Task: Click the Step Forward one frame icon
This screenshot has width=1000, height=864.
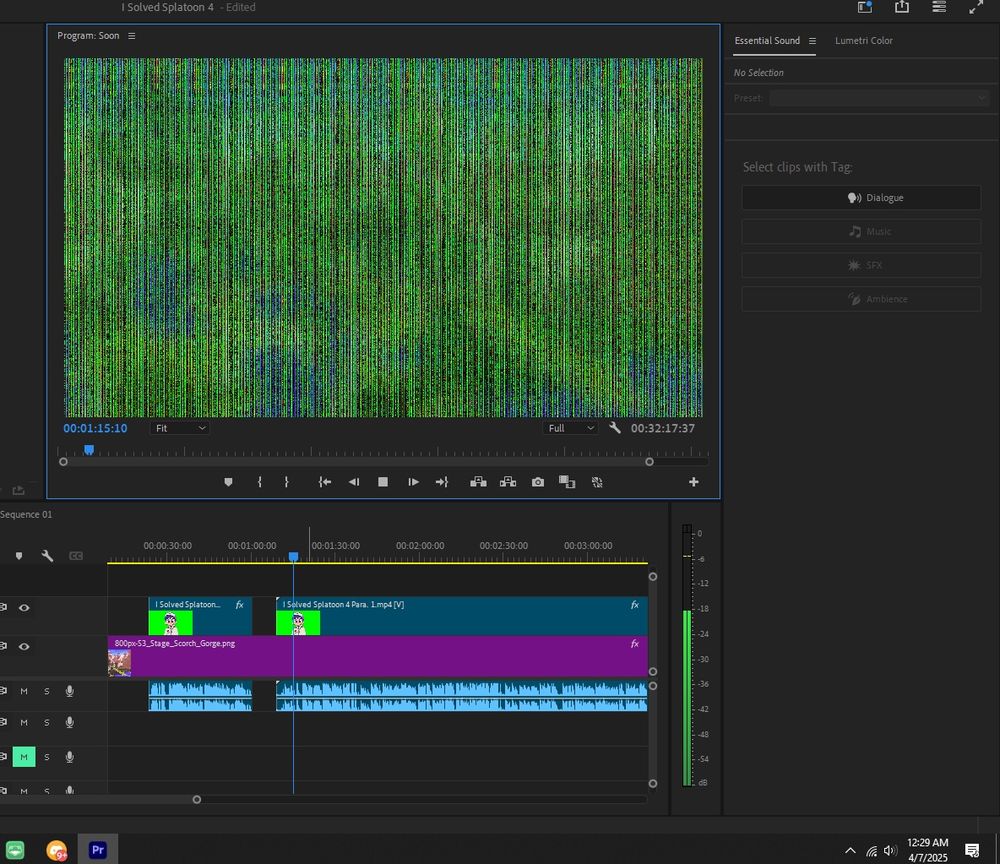Action: point(413,482)
